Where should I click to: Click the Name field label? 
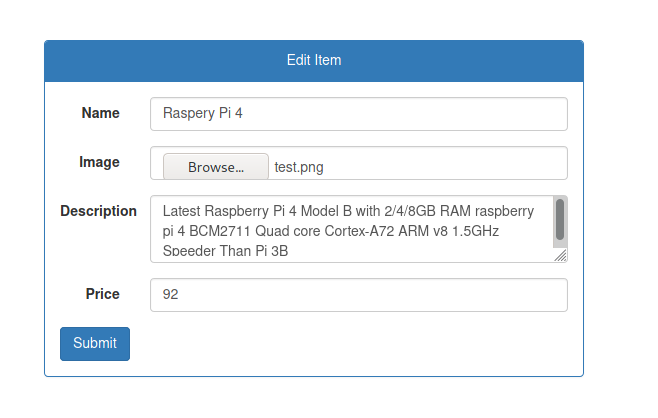tap(100, 113)
